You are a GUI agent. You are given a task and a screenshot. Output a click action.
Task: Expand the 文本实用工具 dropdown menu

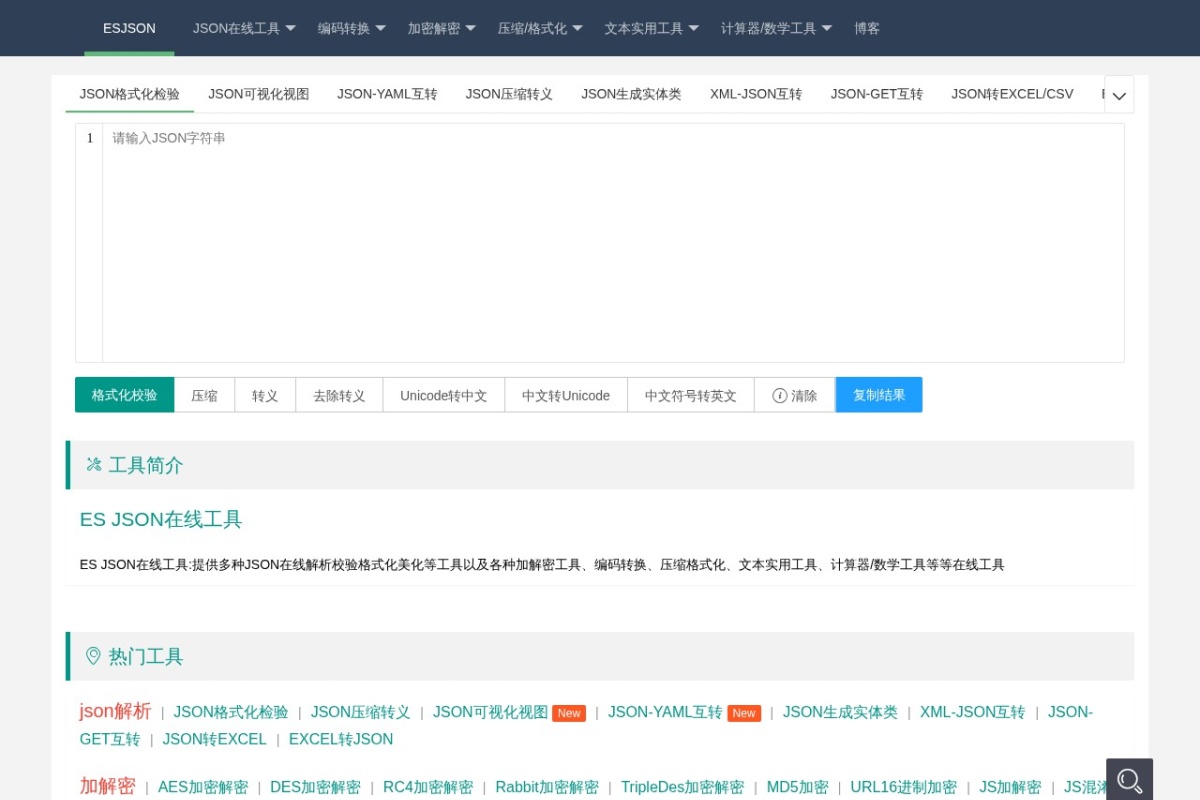click(651, 28)
